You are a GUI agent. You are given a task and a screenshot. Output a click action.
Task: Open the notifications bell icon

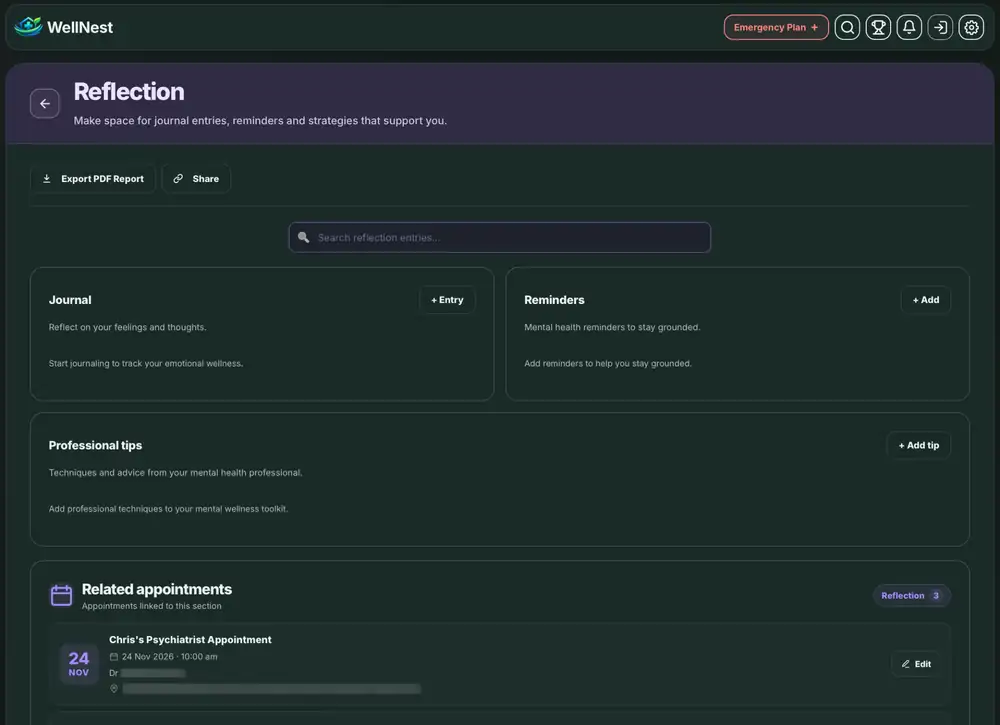(x=909, y=27)
